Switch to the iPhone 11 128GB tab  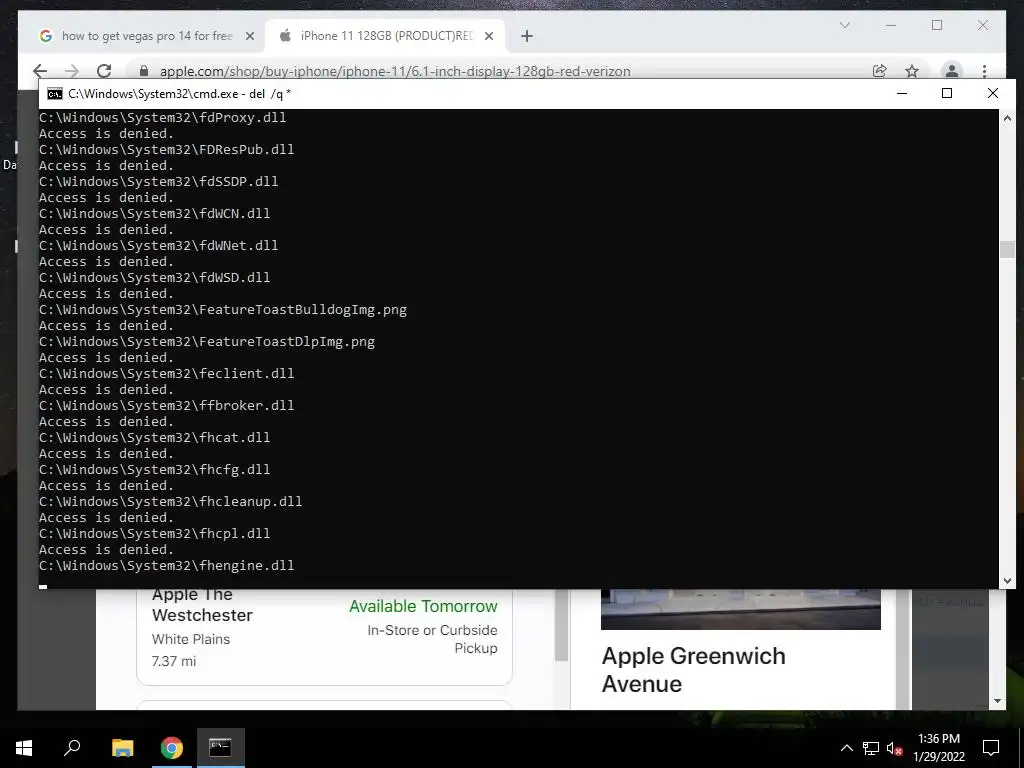tap(384, 36)
